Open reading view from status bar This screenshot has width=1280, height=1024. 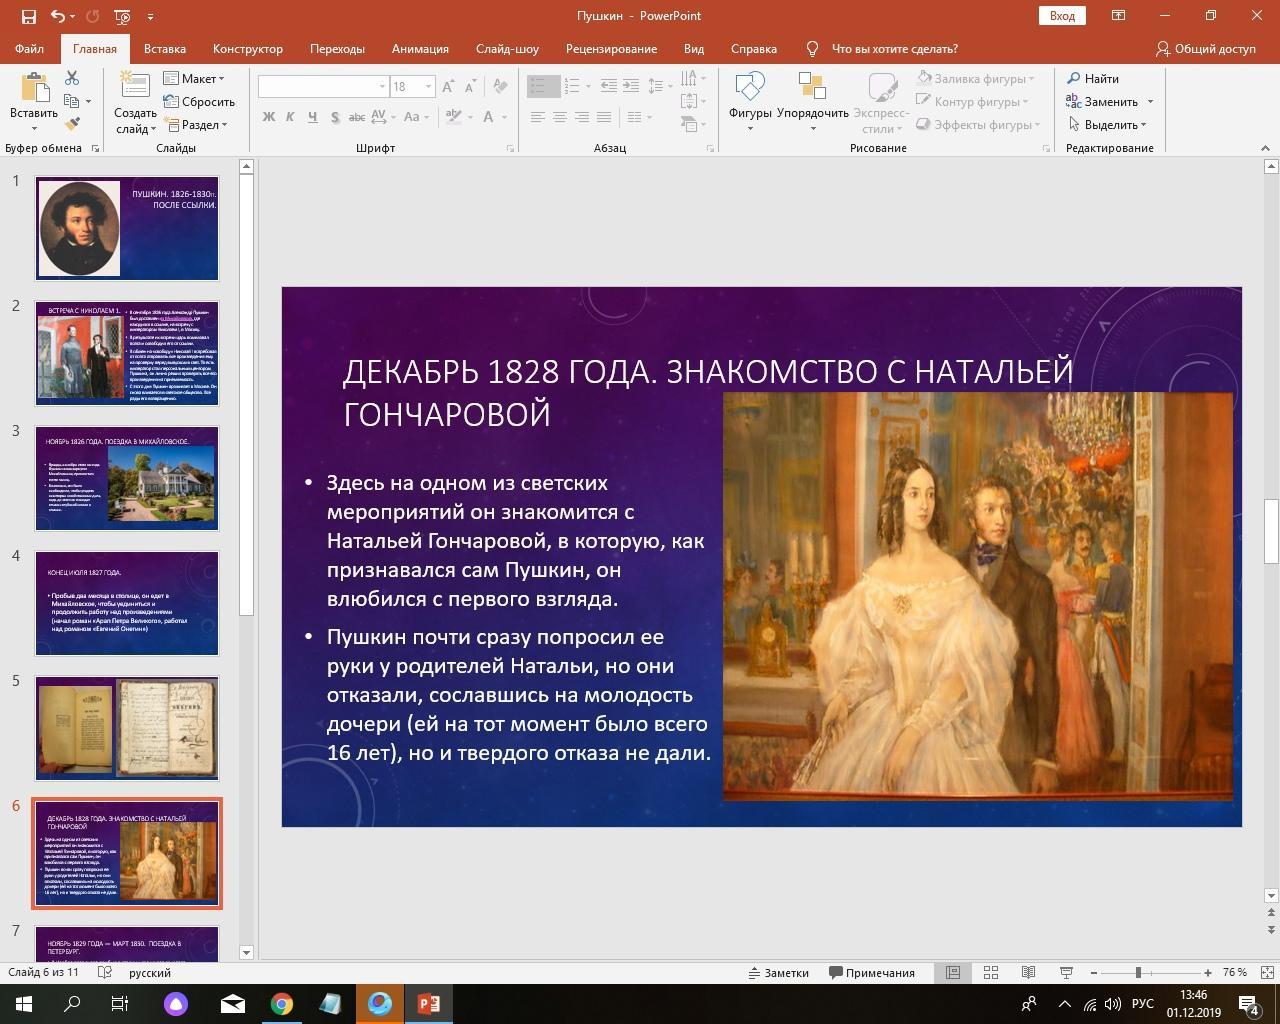coord(1028,972)
